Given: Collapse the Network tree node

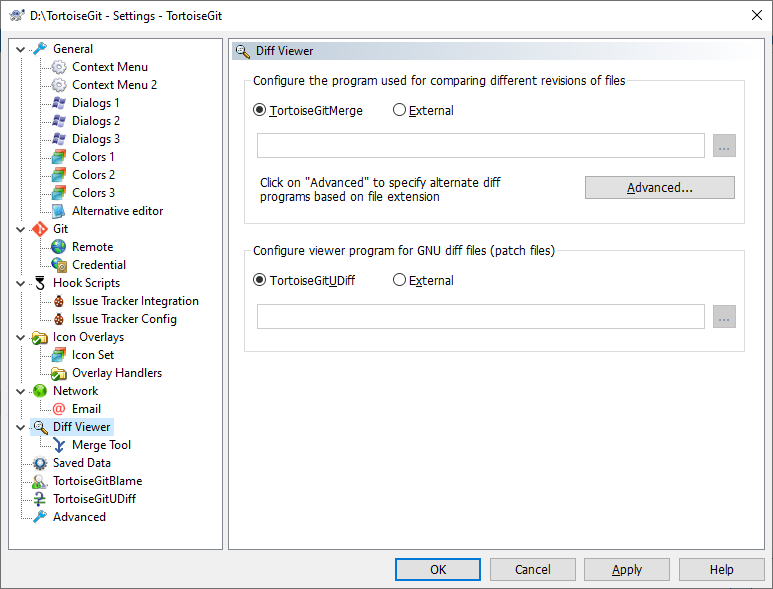Looking at the screenshot, I should 20,391.
